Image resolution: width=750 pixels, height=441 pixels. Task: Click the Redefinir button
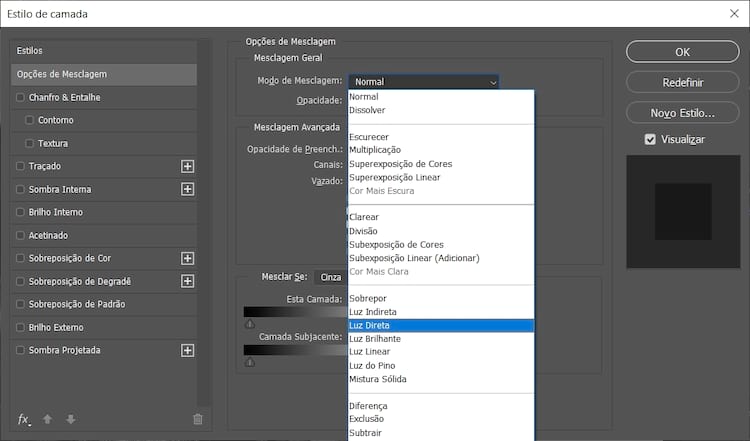click(683, 82)
